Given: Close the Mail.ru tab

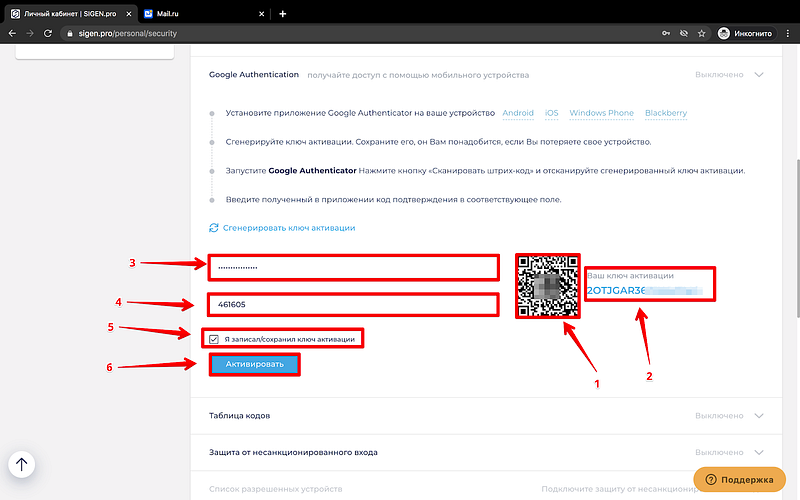Looking at the screenshot, I should click(x=261, y=14).
